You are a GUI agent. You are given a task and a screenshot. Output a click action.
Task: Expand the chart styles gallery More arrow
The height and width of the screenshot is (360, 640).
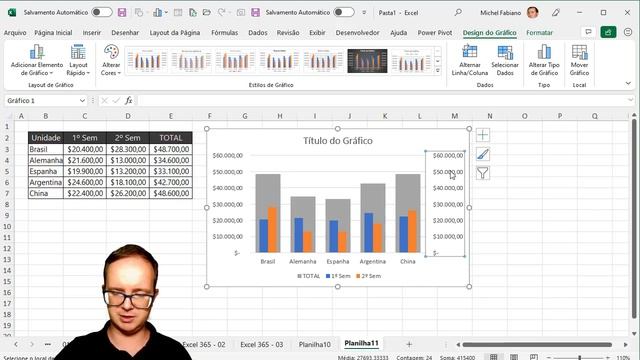(438, 71)
